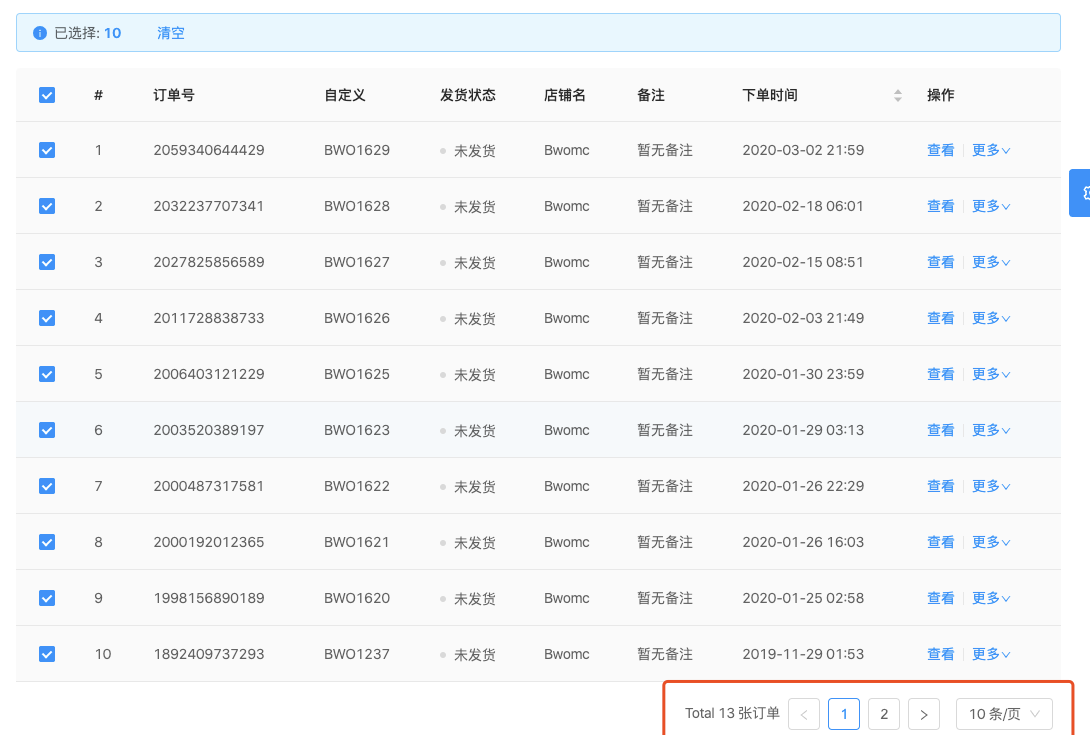Click 查看 for order 2032237707341
Image resolution: width=1090 pixels, height=735 pixels.
(x=940, y=206)
